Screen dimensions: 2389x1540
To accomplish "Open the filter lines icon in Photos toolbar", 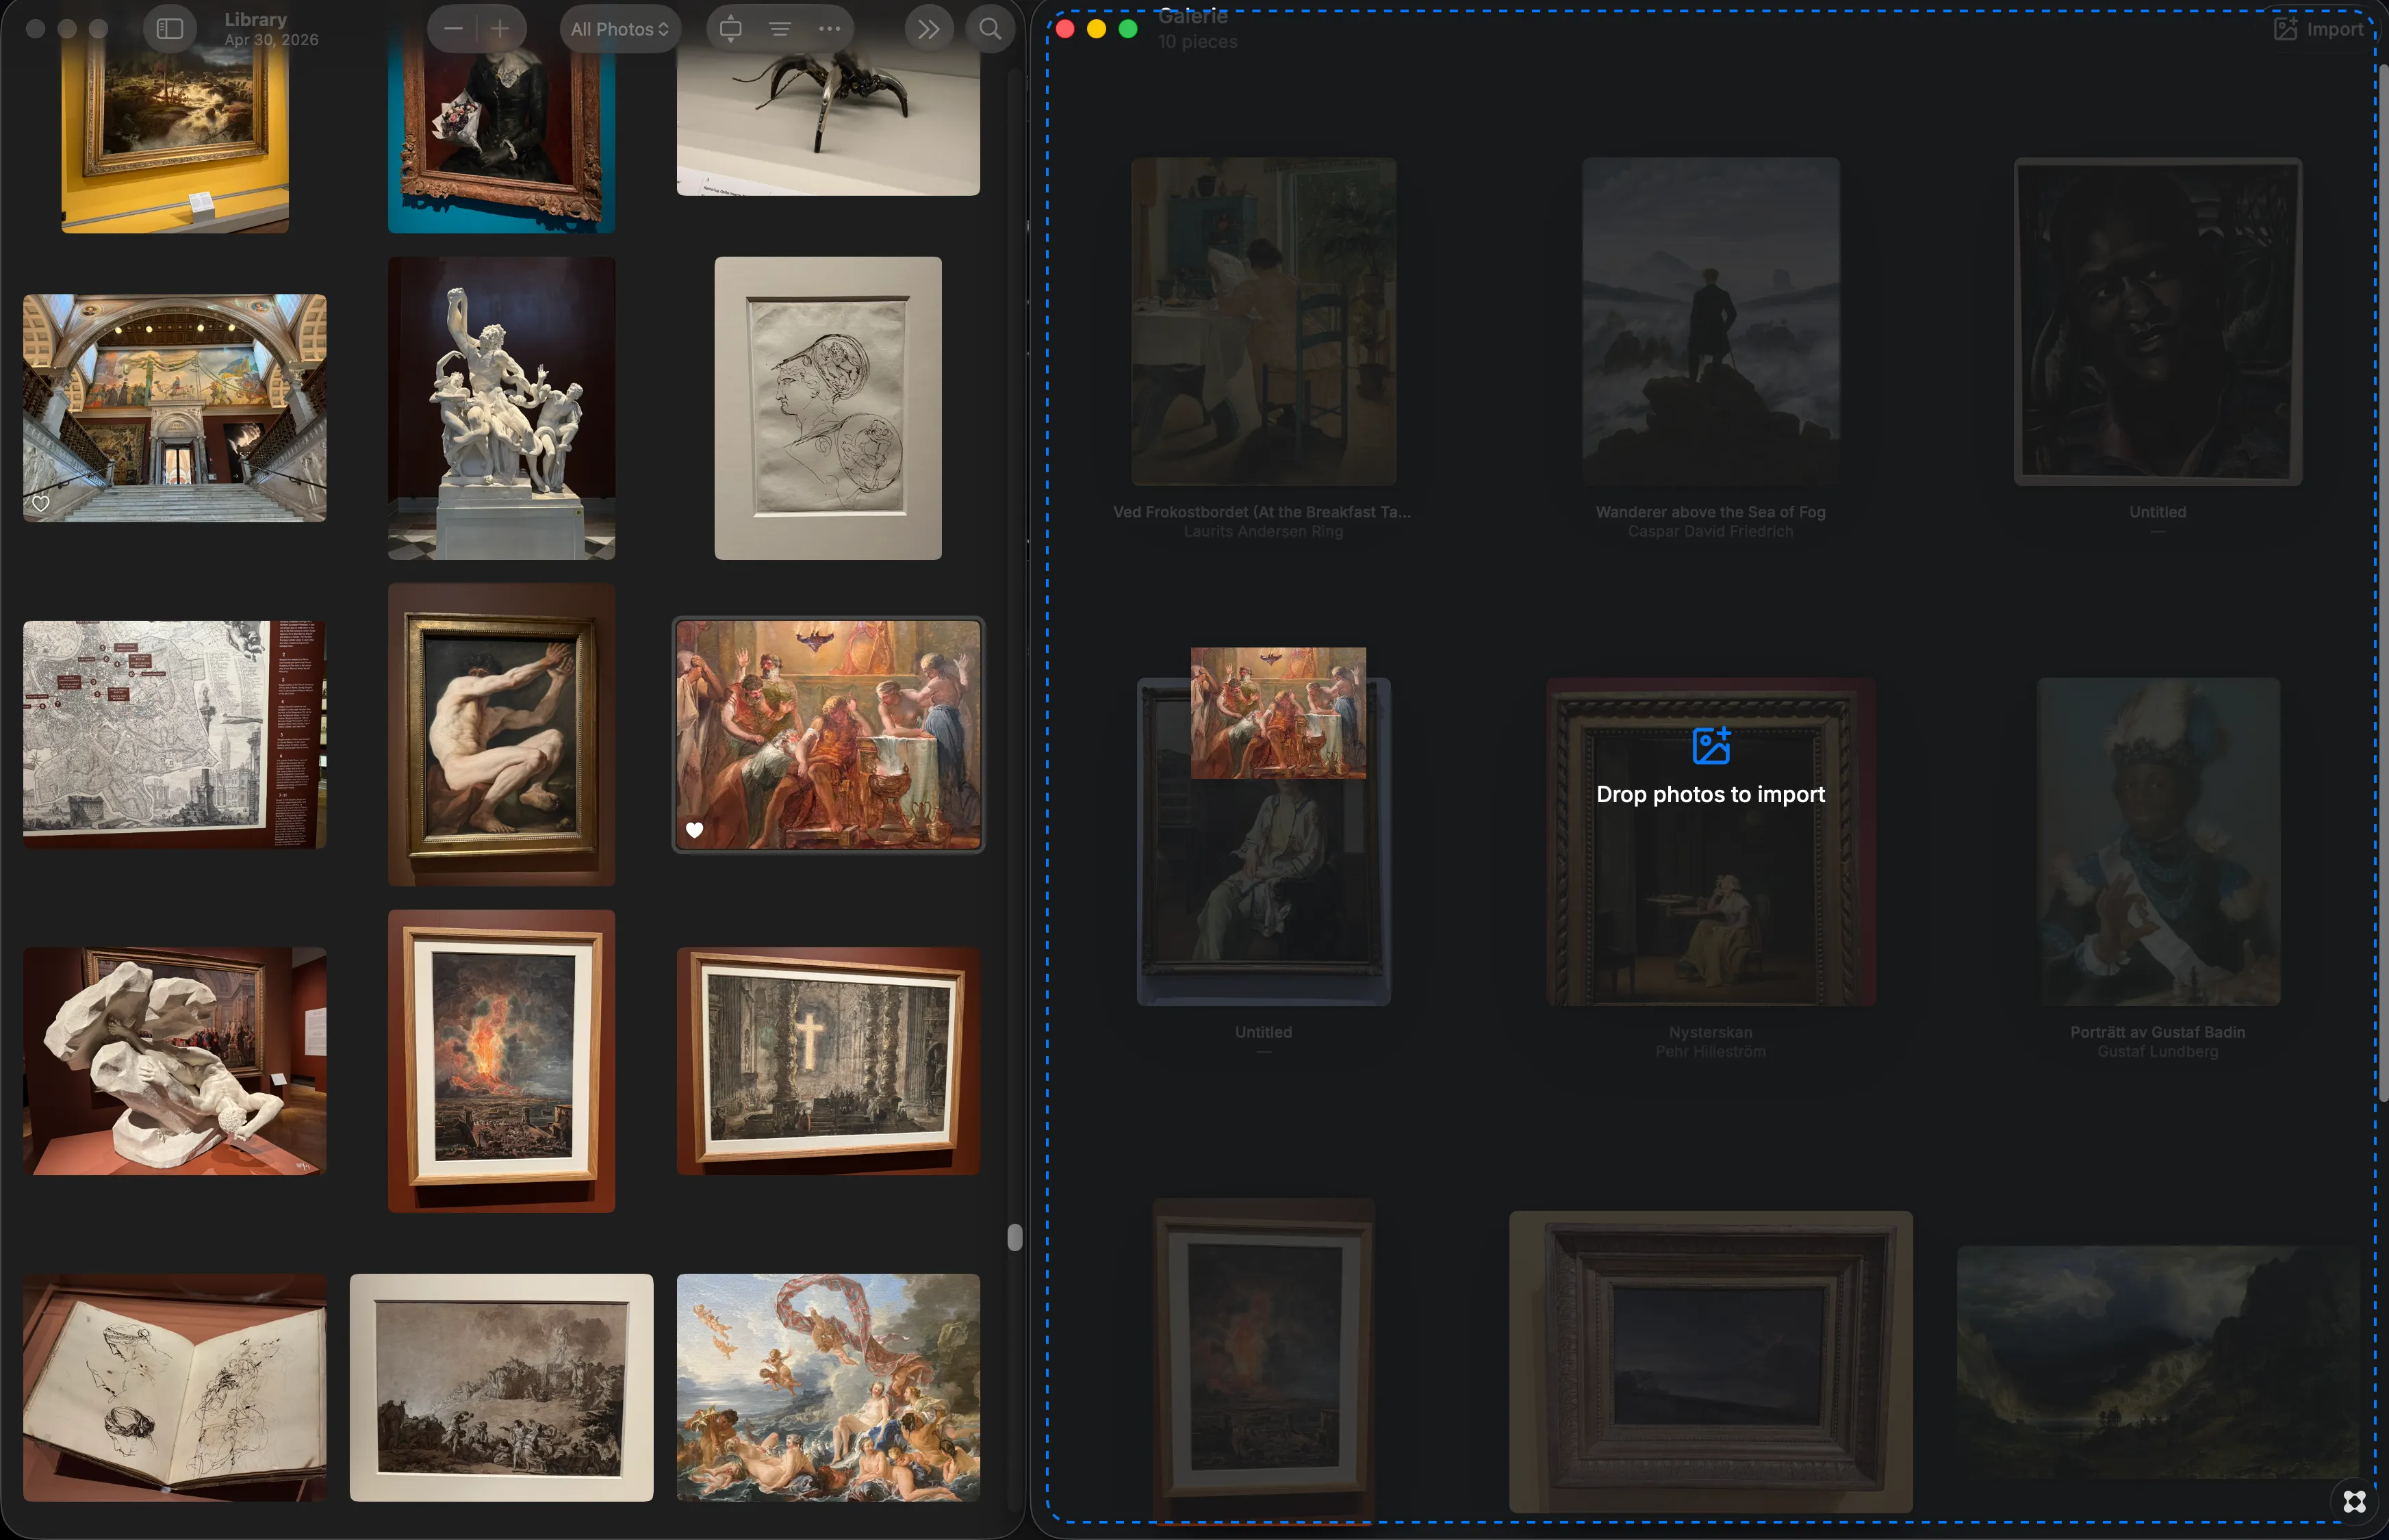I will [780, 29].
